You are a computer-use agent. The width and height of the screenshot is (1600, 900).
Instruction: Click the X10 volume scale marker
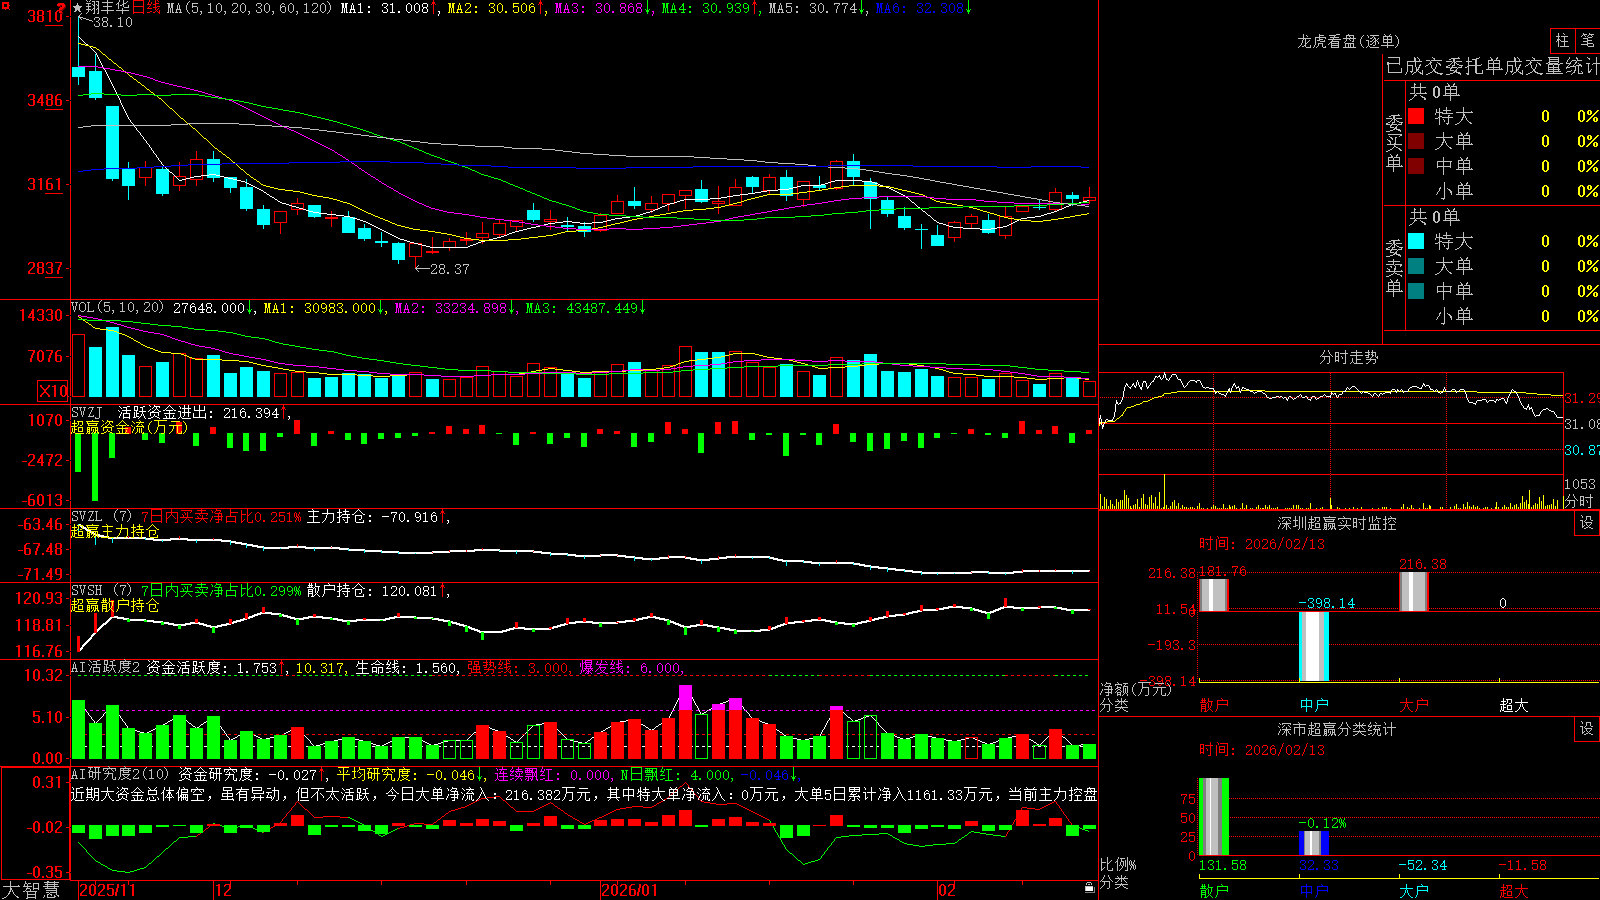(x=53, y=391)
